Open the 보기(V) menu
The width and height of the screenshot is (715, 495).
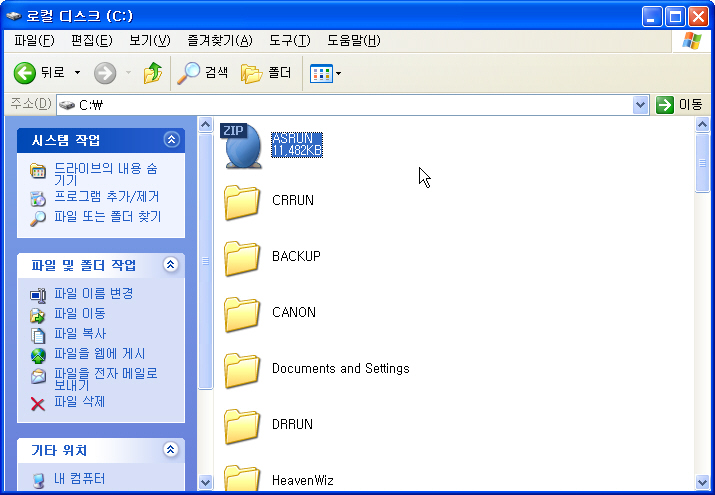point(150,41)
